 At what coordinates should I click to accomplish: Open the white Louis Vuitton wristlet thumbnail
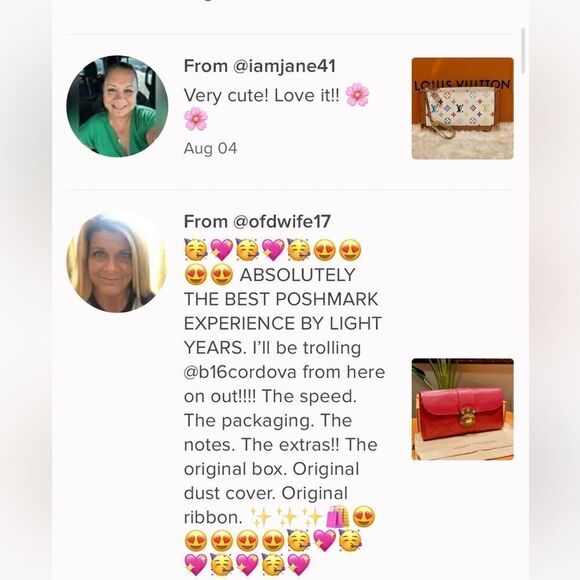[462, 108]
